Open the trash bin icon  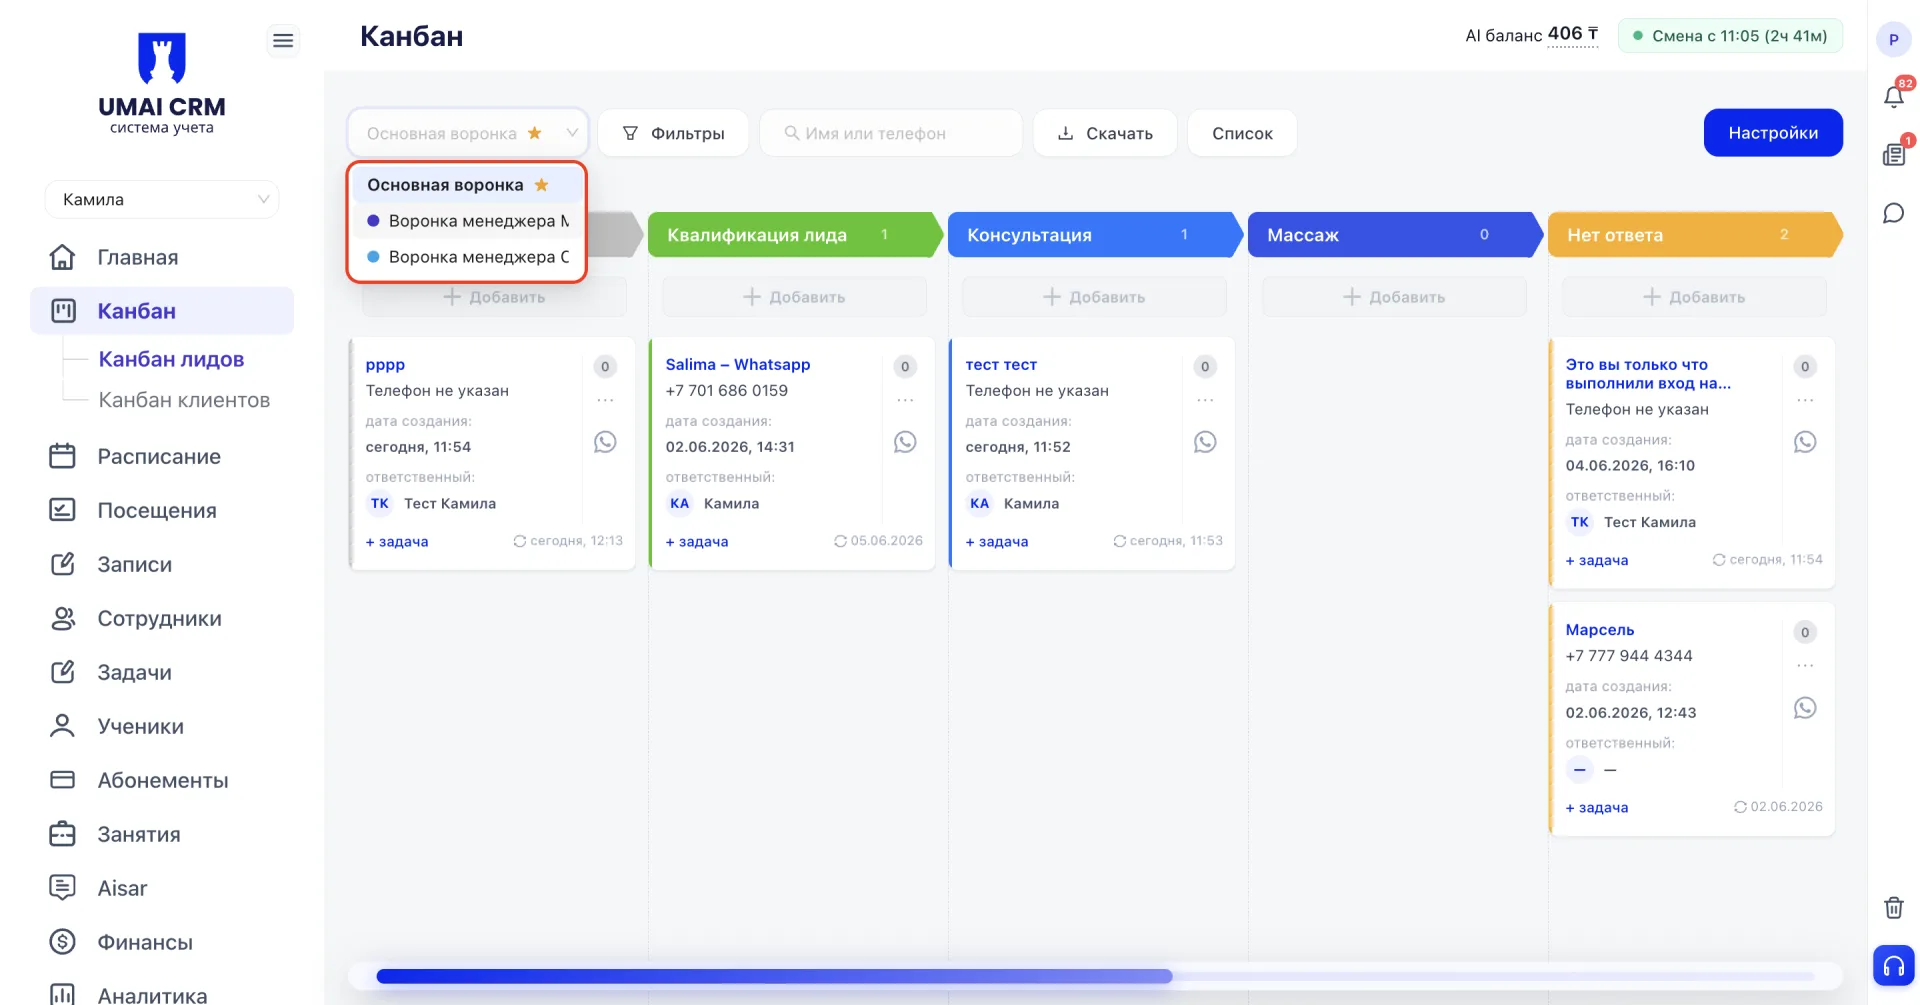click(x=1893, y=907)
